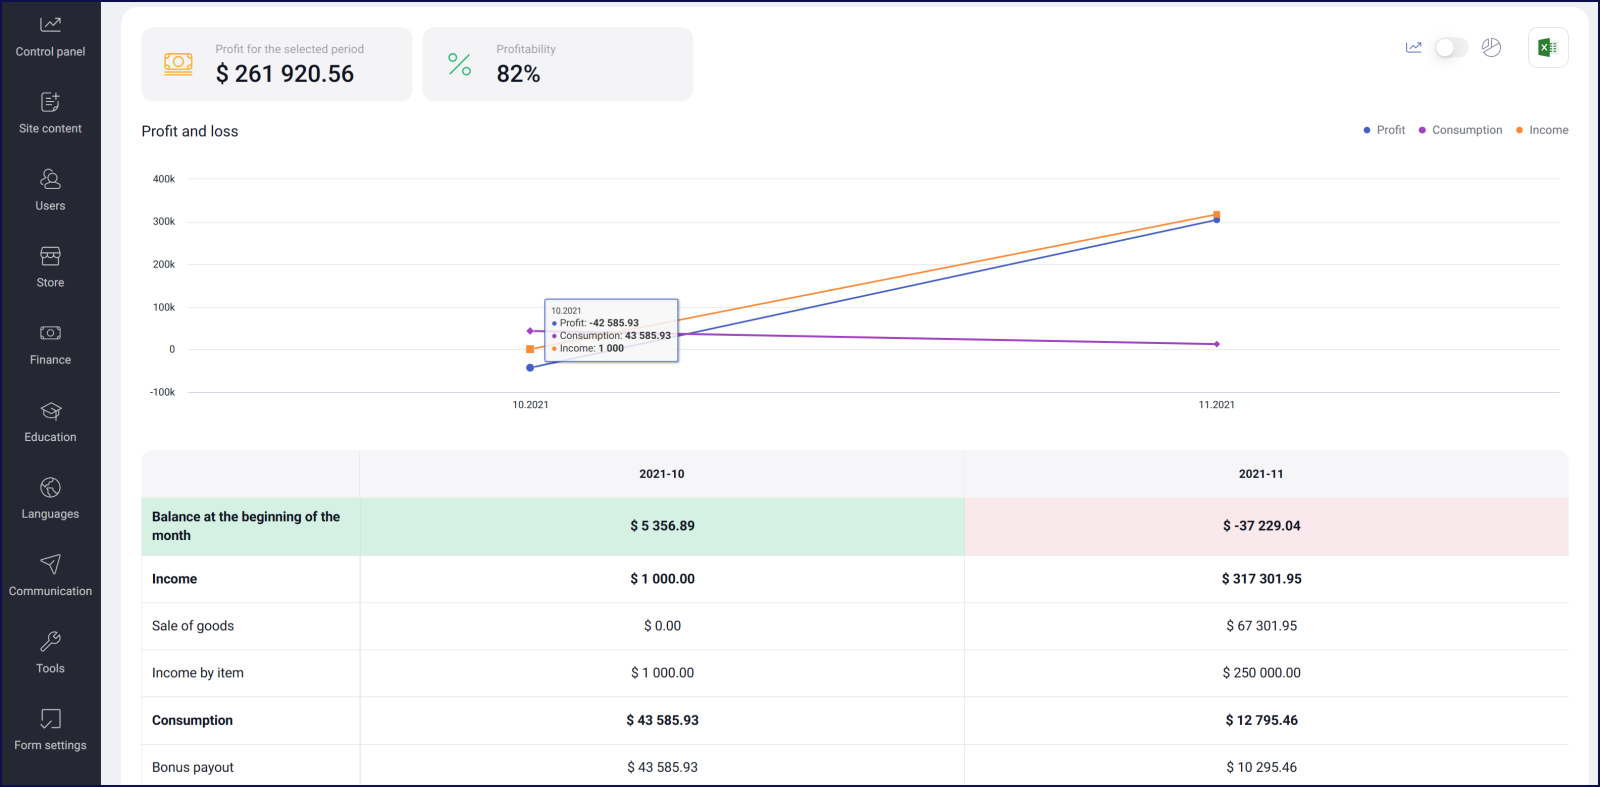Open the Store section
Viewport: 1600px width, 787px height.
click(50, 268)
